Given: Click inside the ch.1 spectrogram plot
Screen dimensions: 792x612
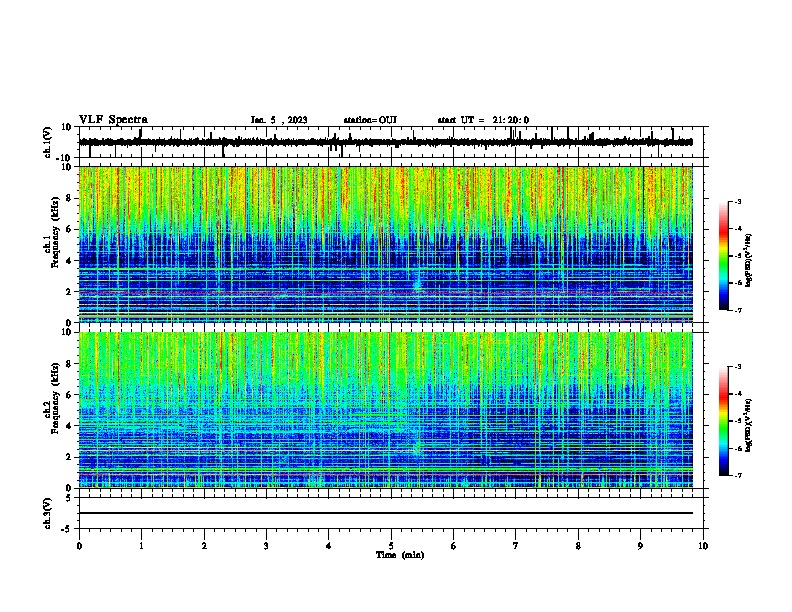Looking at the screenshot, I should pos(386,244).
